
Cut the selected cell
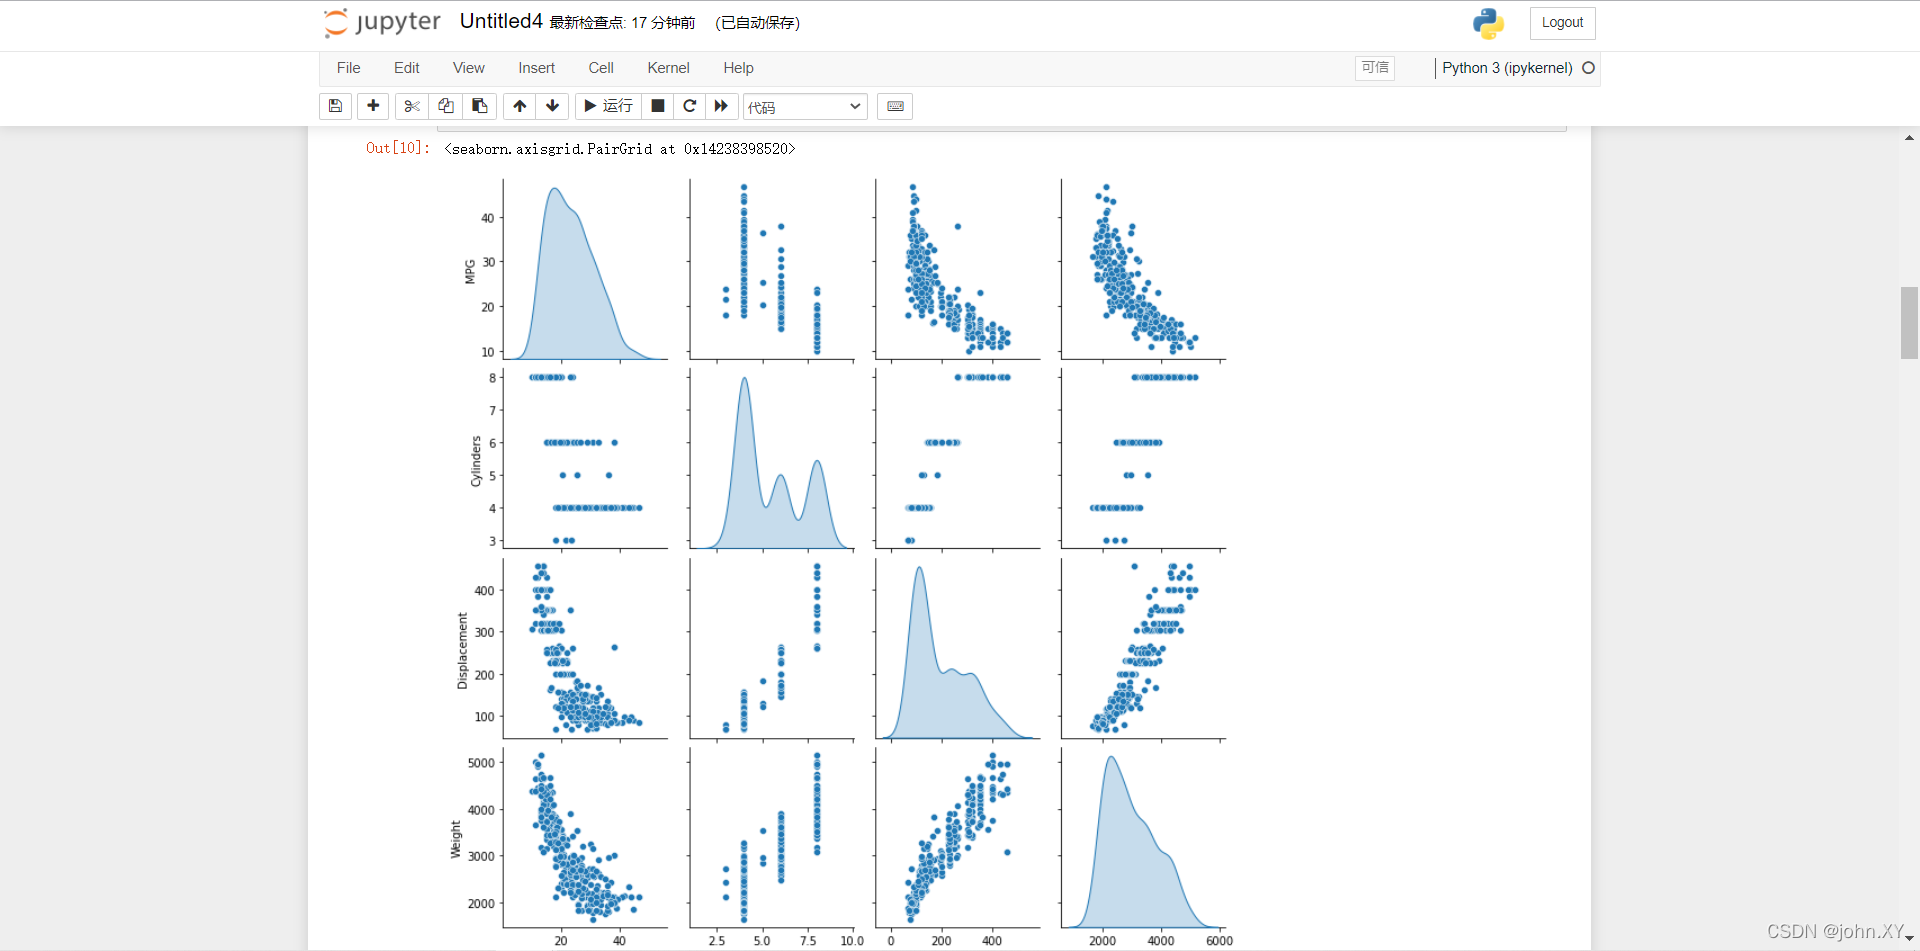(412, 106)
